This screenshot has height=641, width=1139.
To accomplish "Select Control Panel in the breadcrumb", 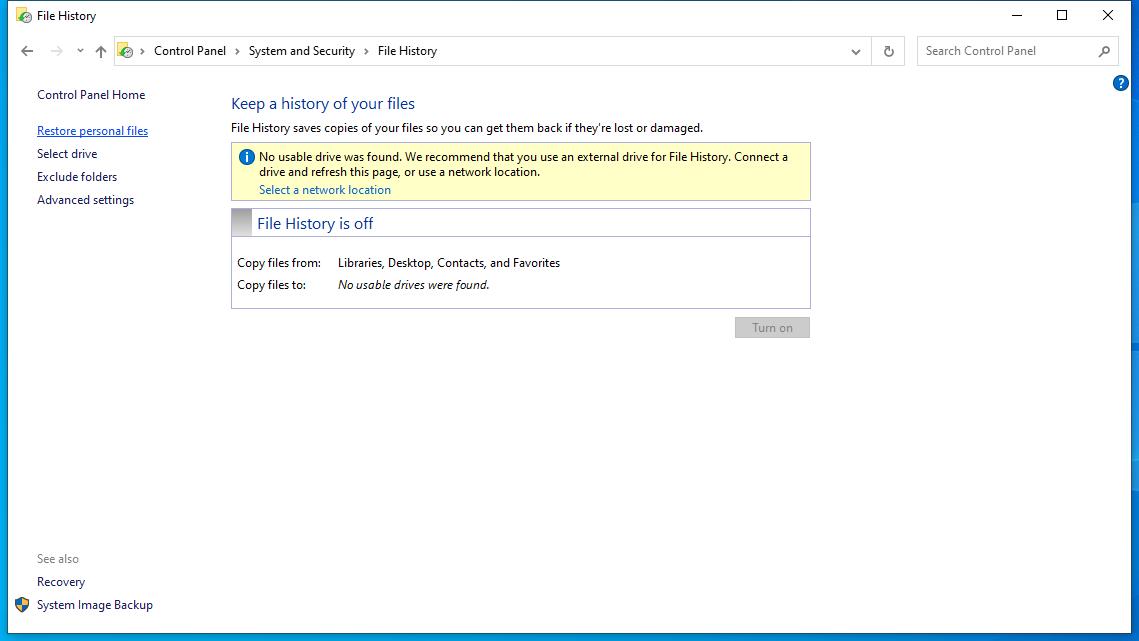I will pyautogui.click(x=190, y=50).
